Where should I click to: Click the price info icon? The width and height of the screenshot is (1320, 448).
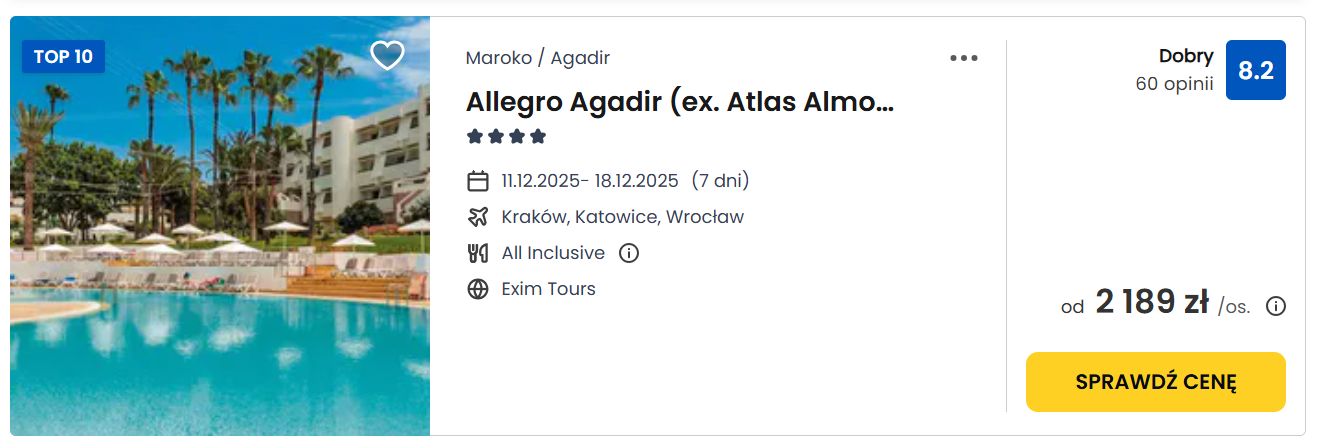coord(1276,306)
